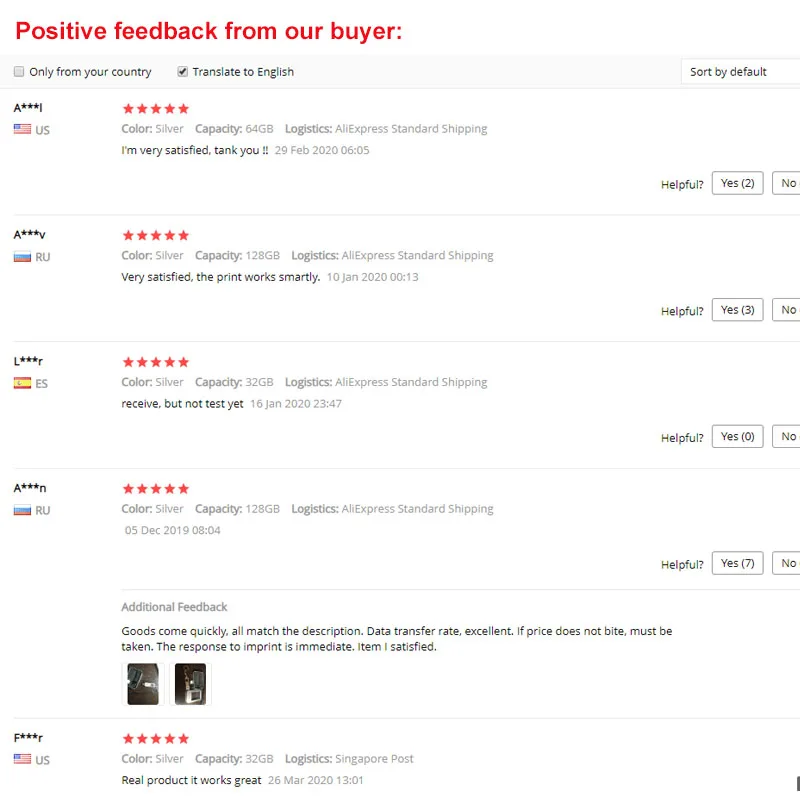Click No button on A***l's review
This screenshot has height=800, width=800.
click(786, 183)
